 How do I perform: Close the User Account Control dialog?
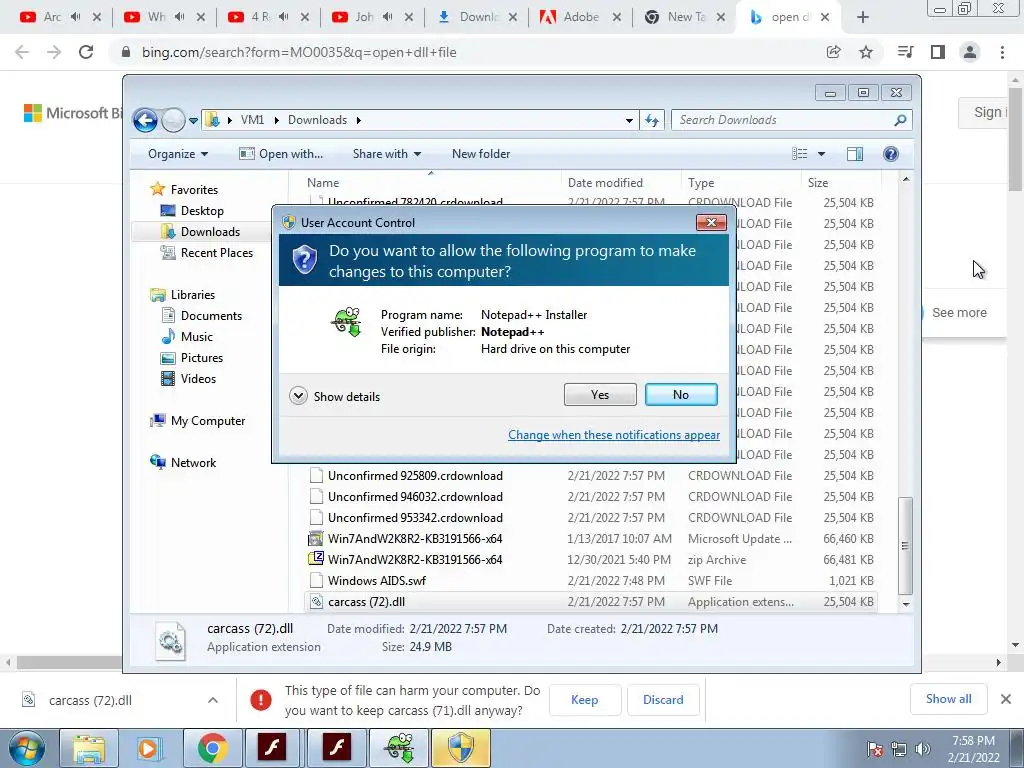(x=711, y=223)
